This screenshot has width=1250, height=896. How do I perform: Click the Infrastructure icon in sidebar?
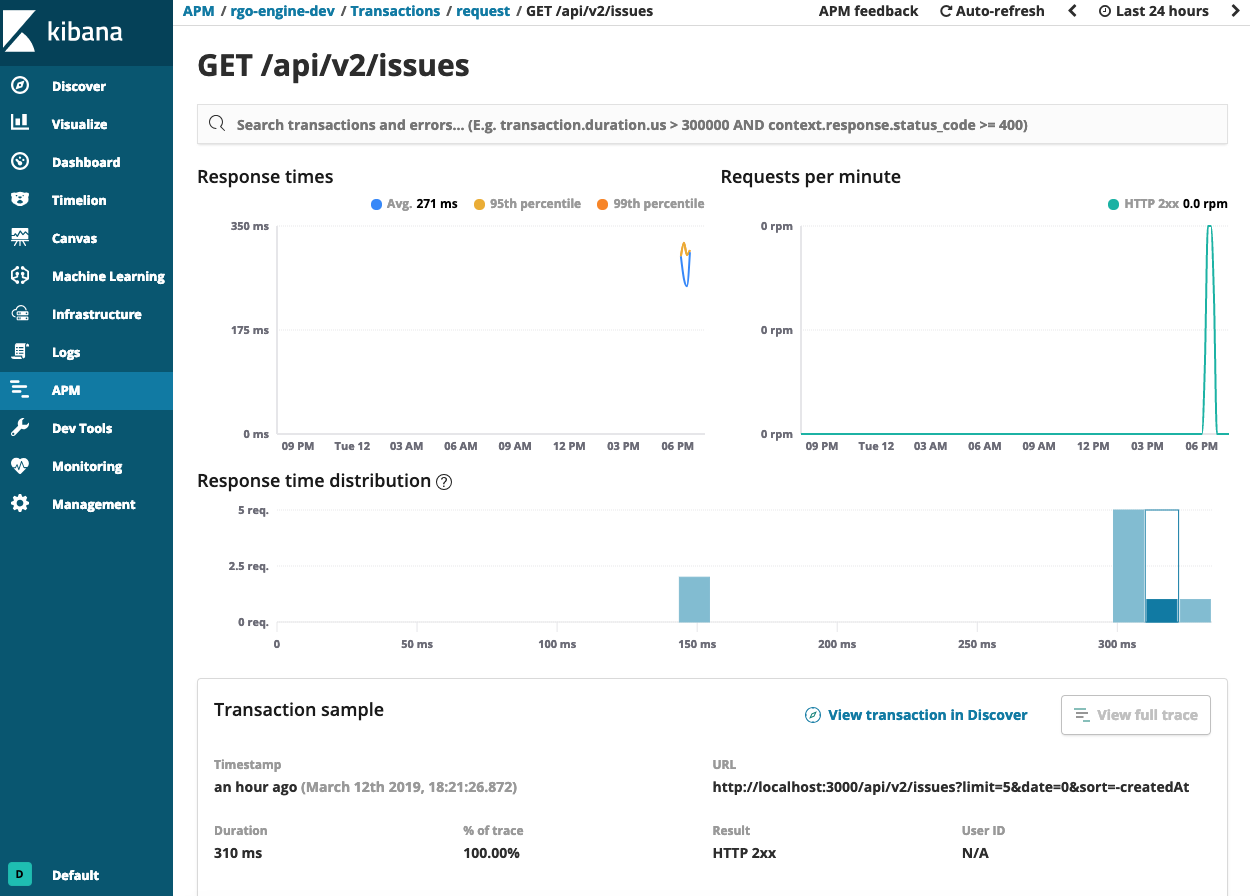[x=20, y=313]
